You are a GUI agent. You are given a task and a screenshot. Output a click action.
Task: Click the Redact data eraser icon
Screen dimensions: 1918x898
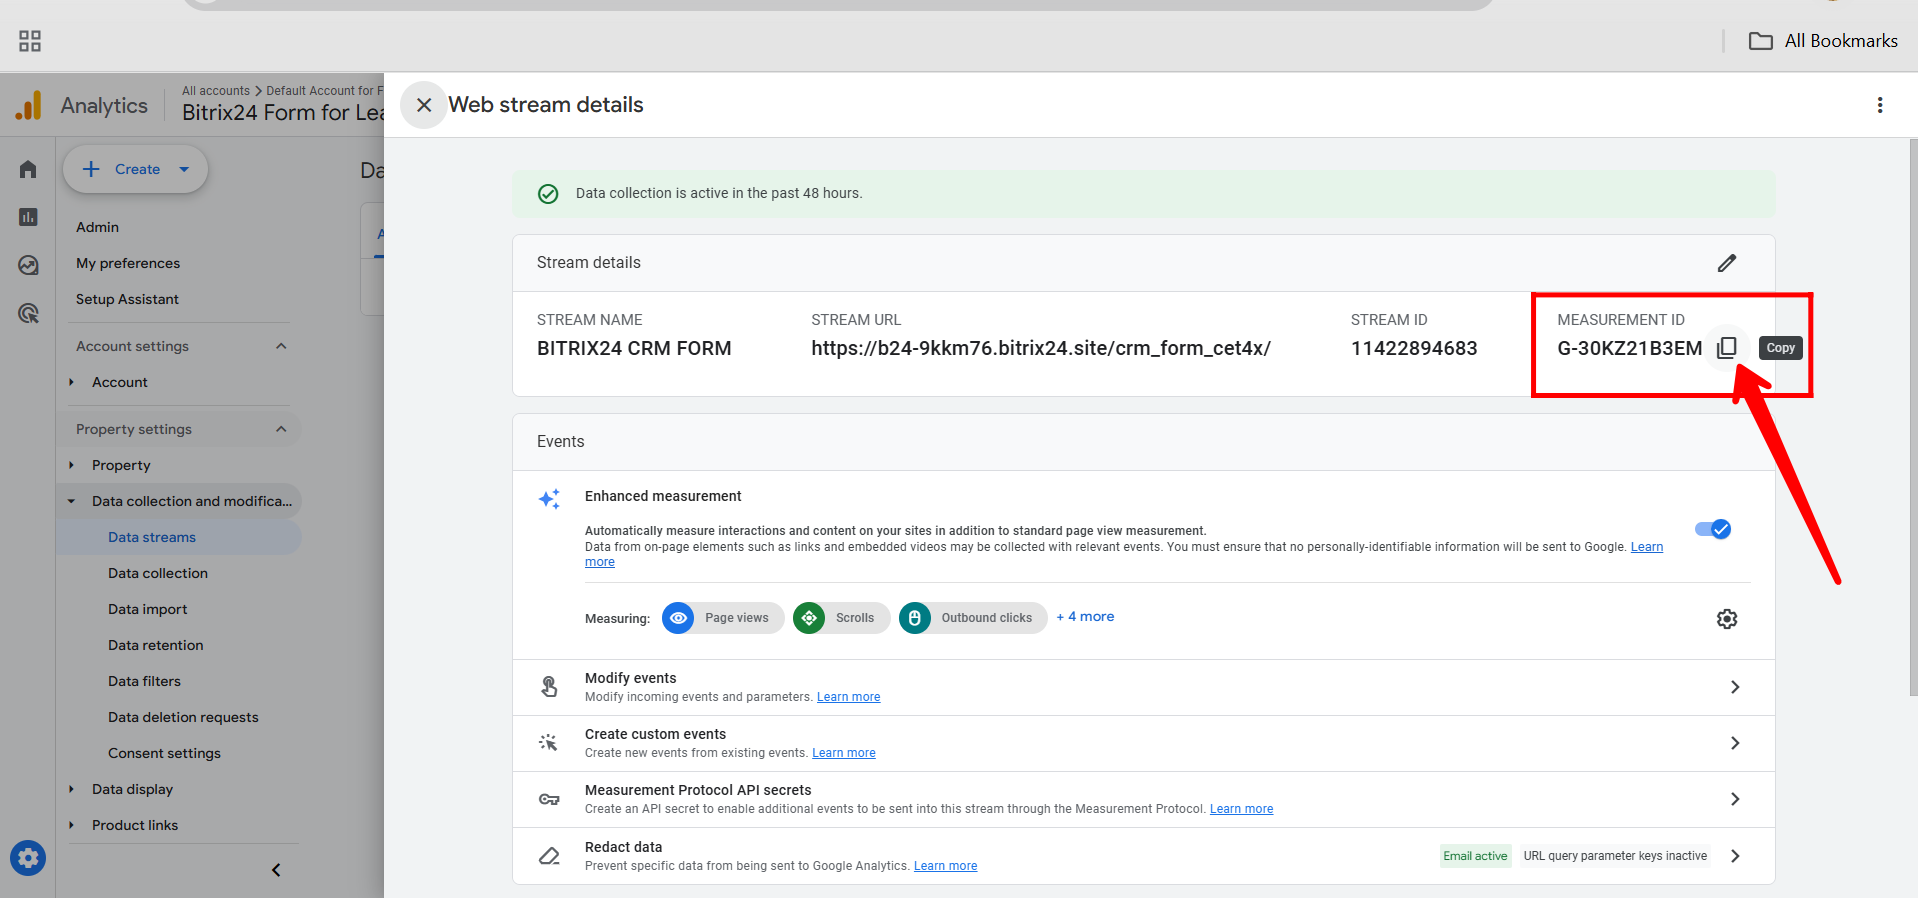pos(549,856)
